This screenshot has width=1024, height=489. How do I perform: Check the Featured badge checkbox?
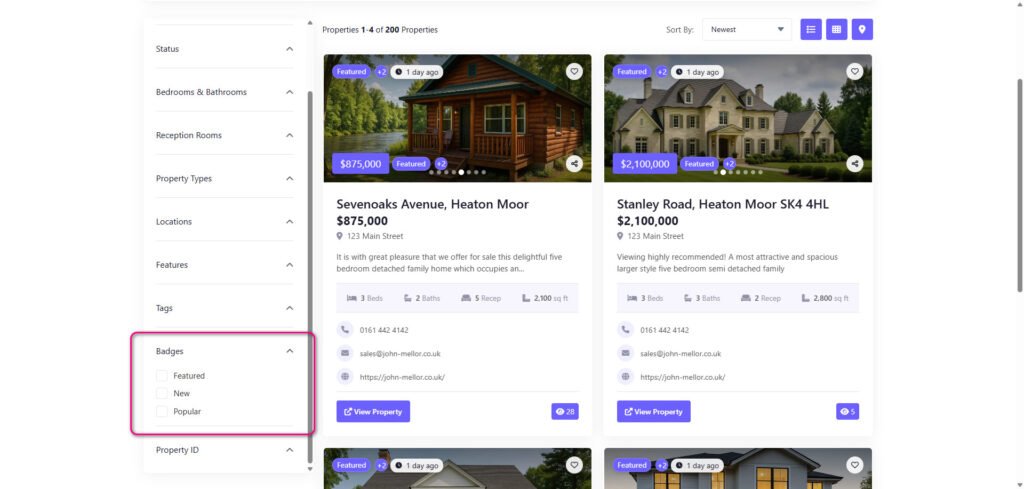click(162, 376)
